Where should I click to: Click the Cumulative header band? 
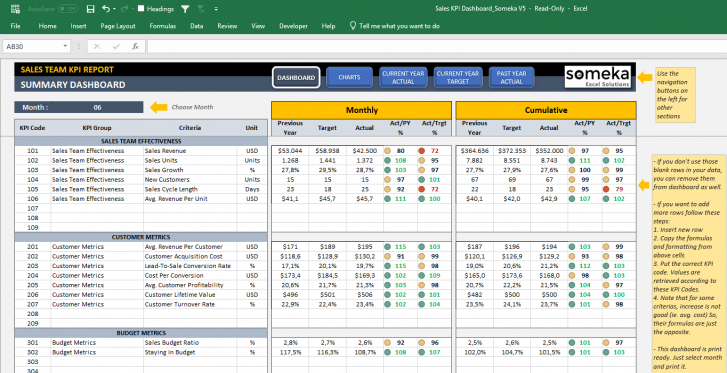pyautogui.click(x=546, y=110)
